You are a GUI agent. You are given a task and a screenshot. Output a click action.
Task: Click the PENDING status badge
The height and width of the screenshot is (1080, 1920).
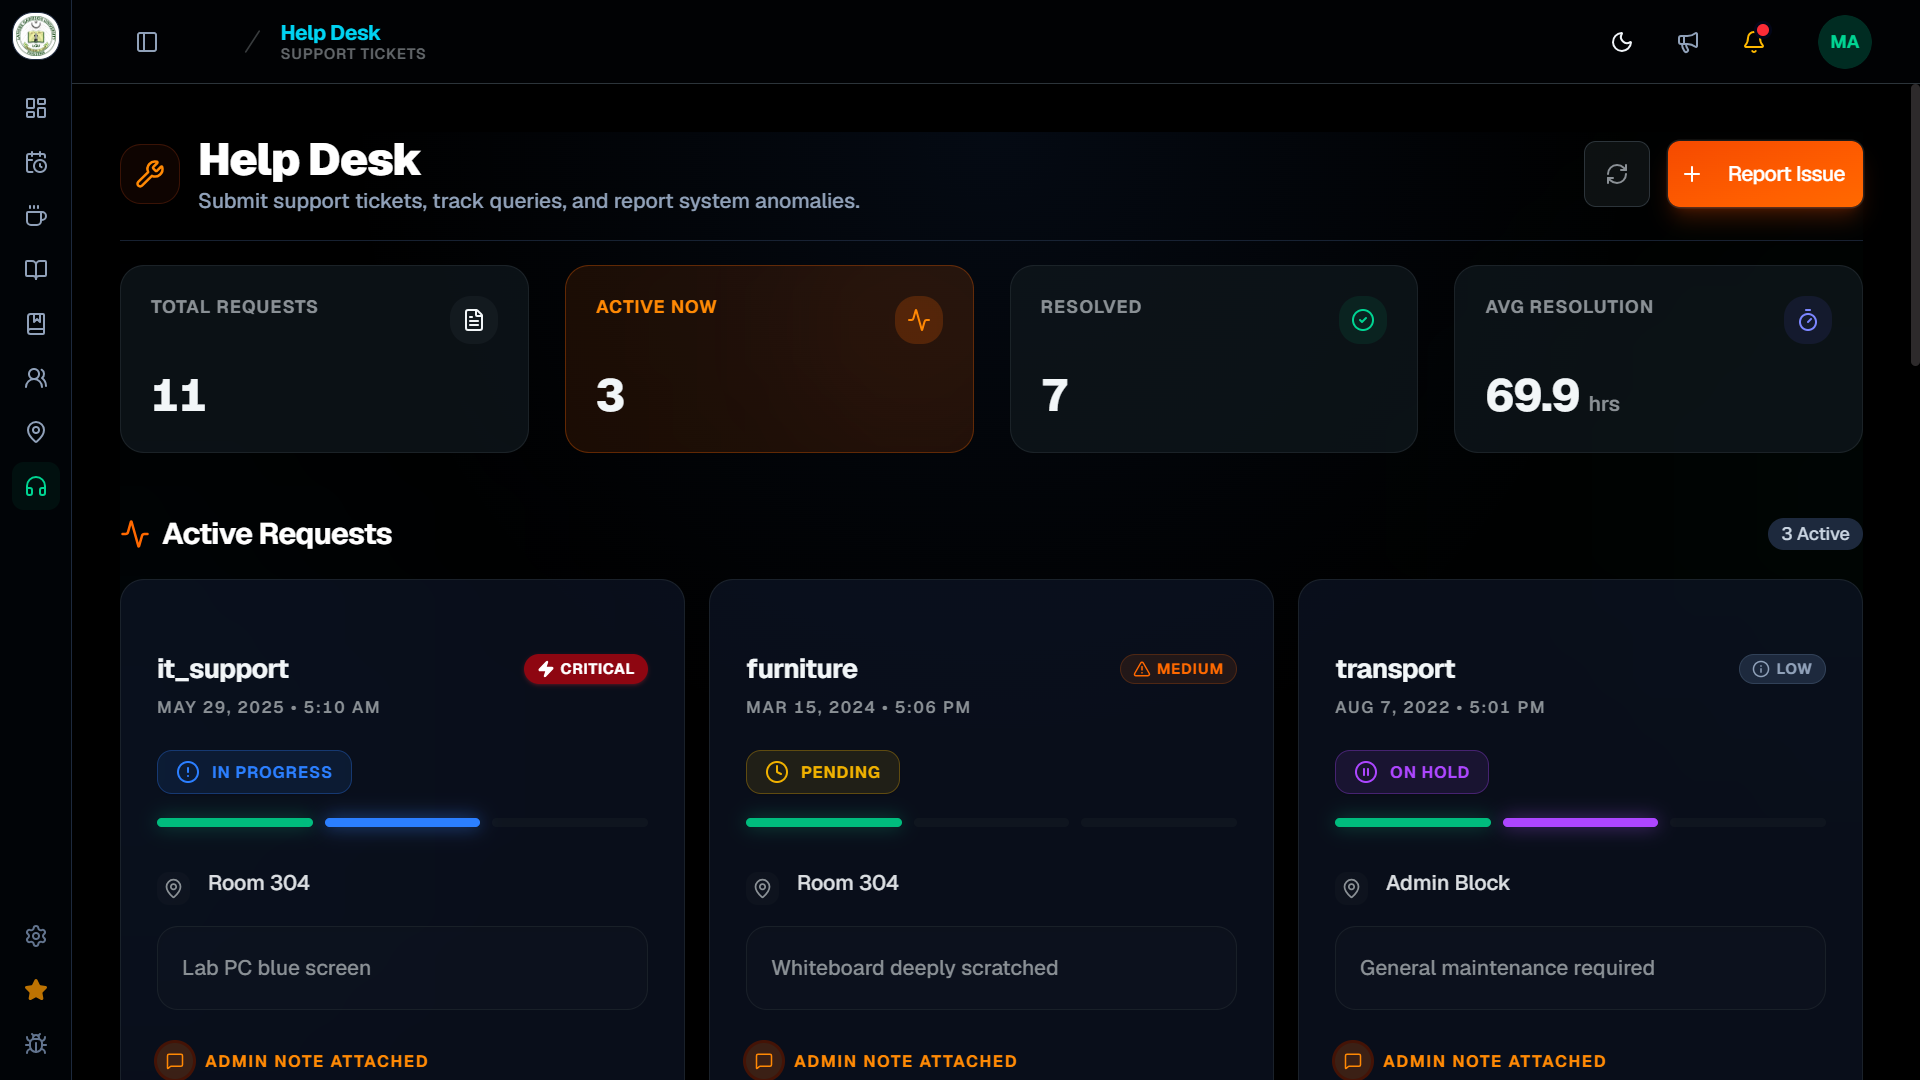[823, 772]
